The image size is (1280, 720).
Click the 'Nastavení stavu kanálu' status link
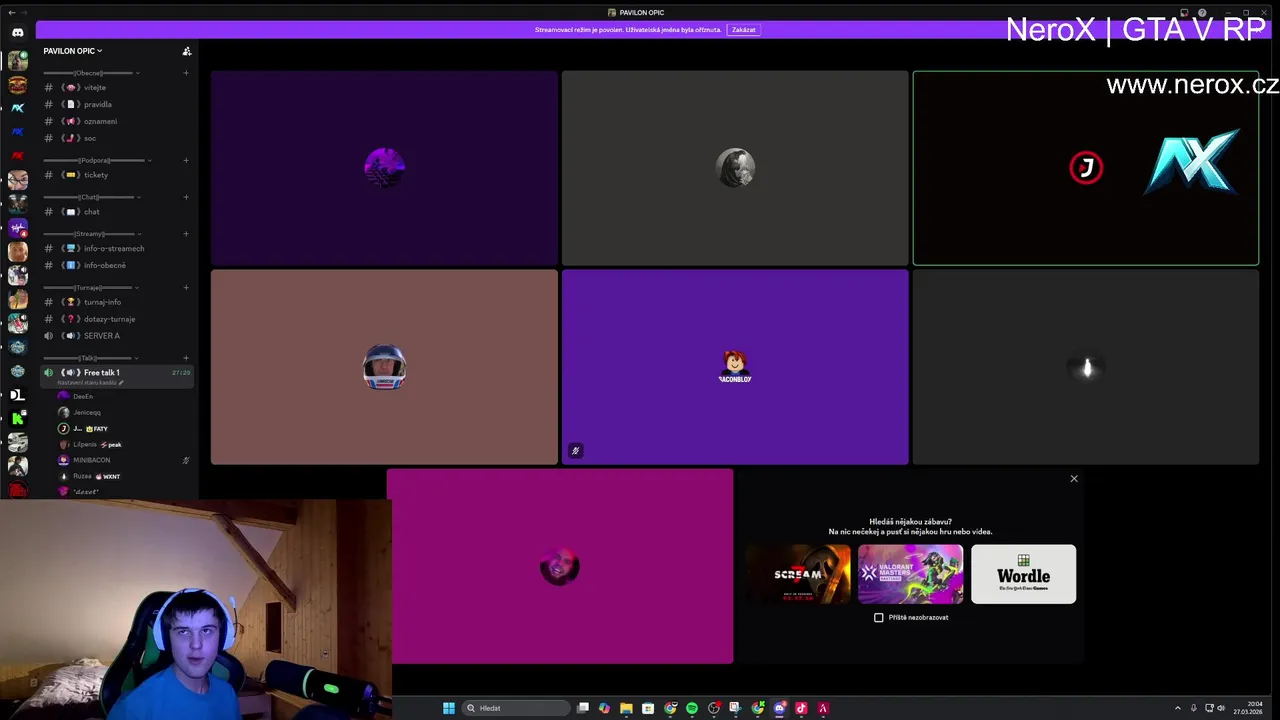90,383
